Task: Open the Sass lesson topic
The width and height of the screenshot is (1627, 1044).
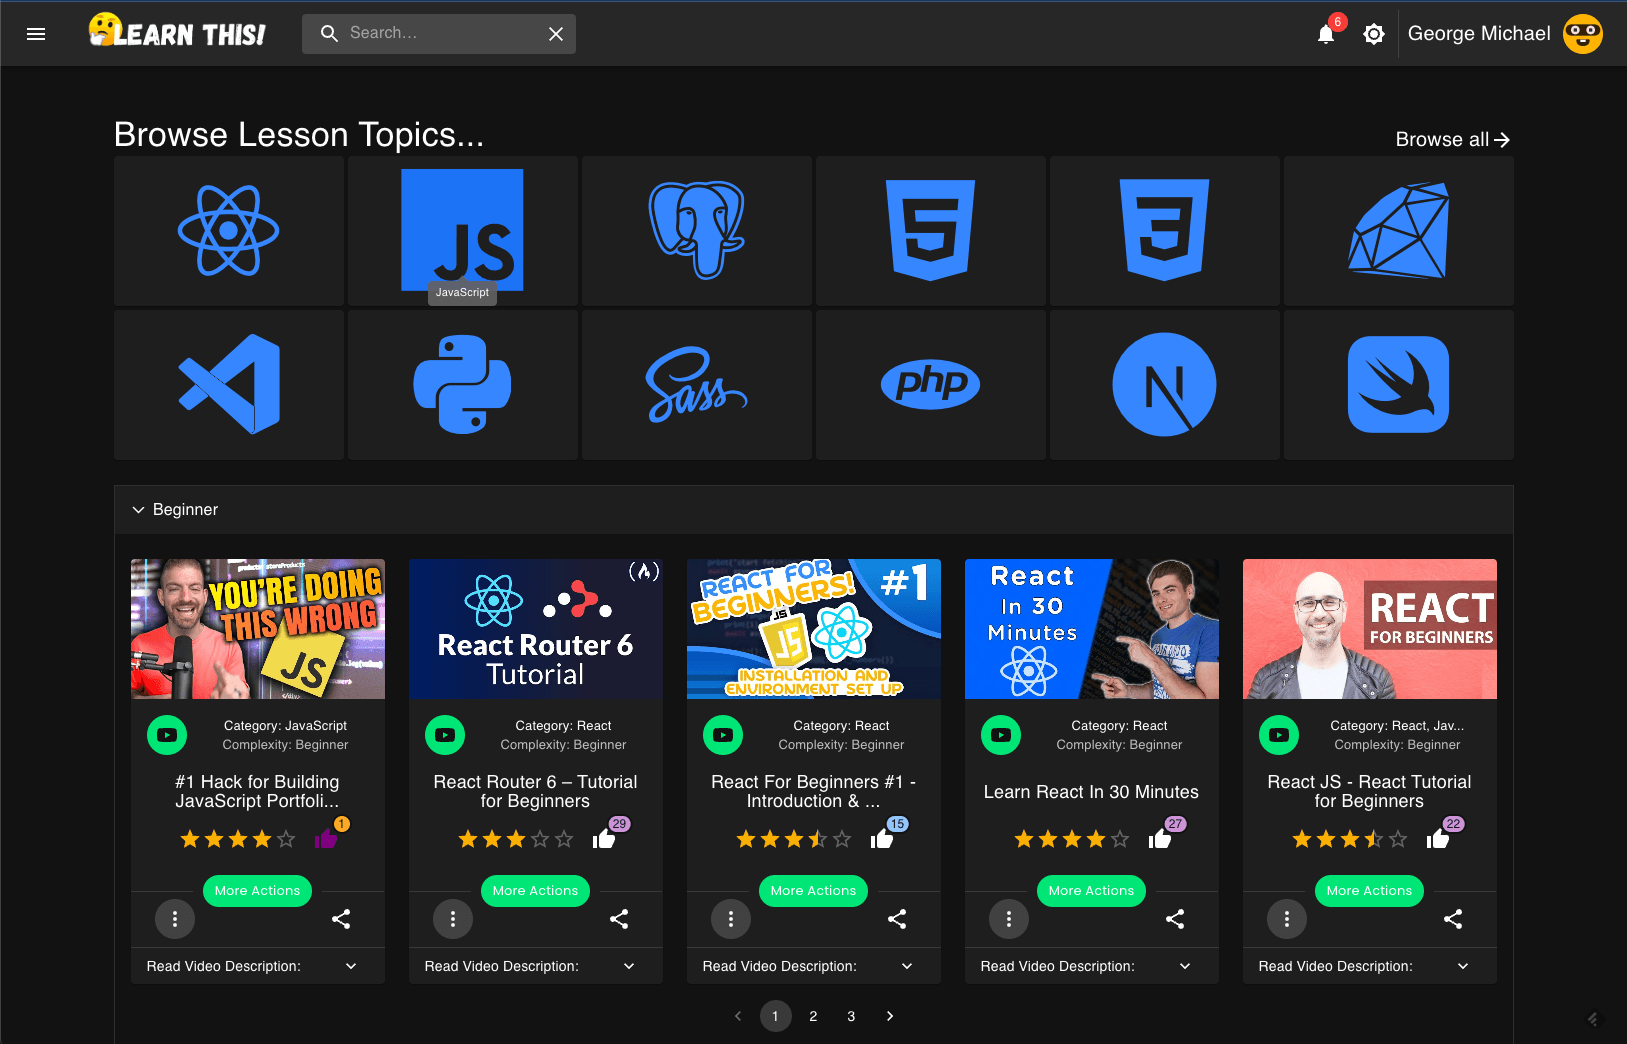Action: tap(697, 385)
